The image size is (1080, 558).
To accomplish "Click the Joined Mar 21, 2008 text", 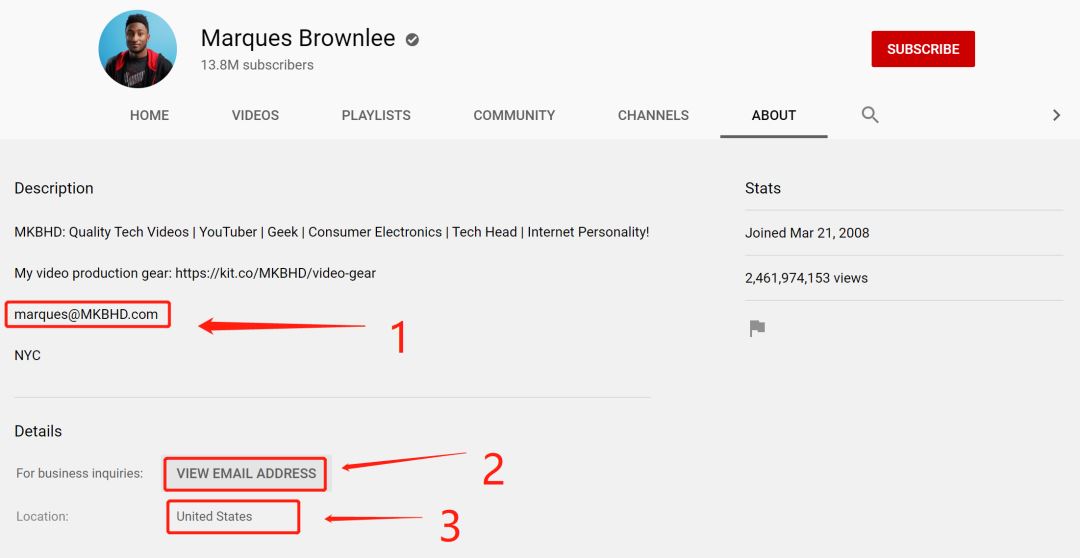I will 807,233.
